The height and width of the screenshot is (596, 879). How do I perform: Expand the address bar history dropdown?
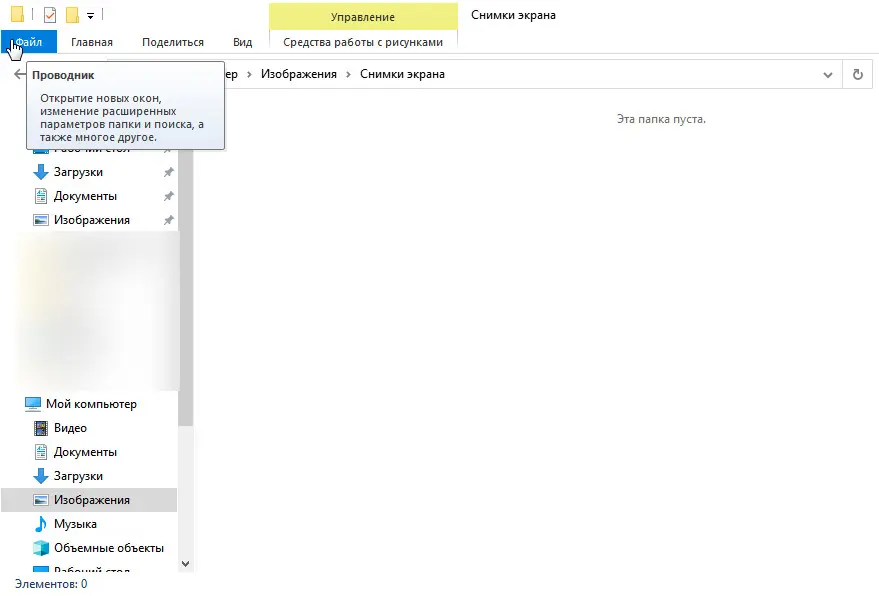(827, 75)
